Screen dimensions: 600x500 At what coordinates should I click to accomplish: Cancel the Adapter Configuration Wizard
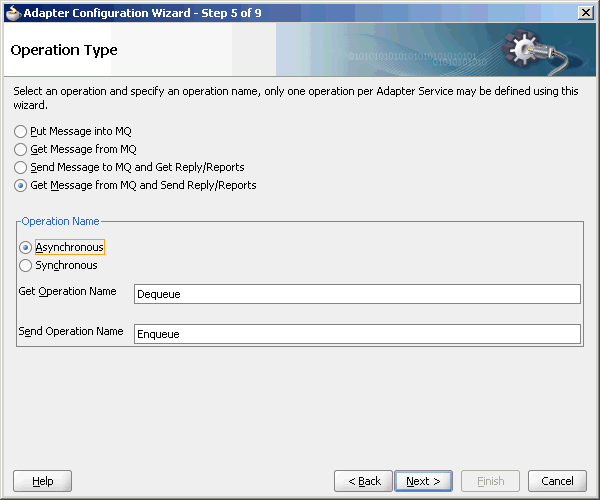pyautogui.click(x=557, y=481)
